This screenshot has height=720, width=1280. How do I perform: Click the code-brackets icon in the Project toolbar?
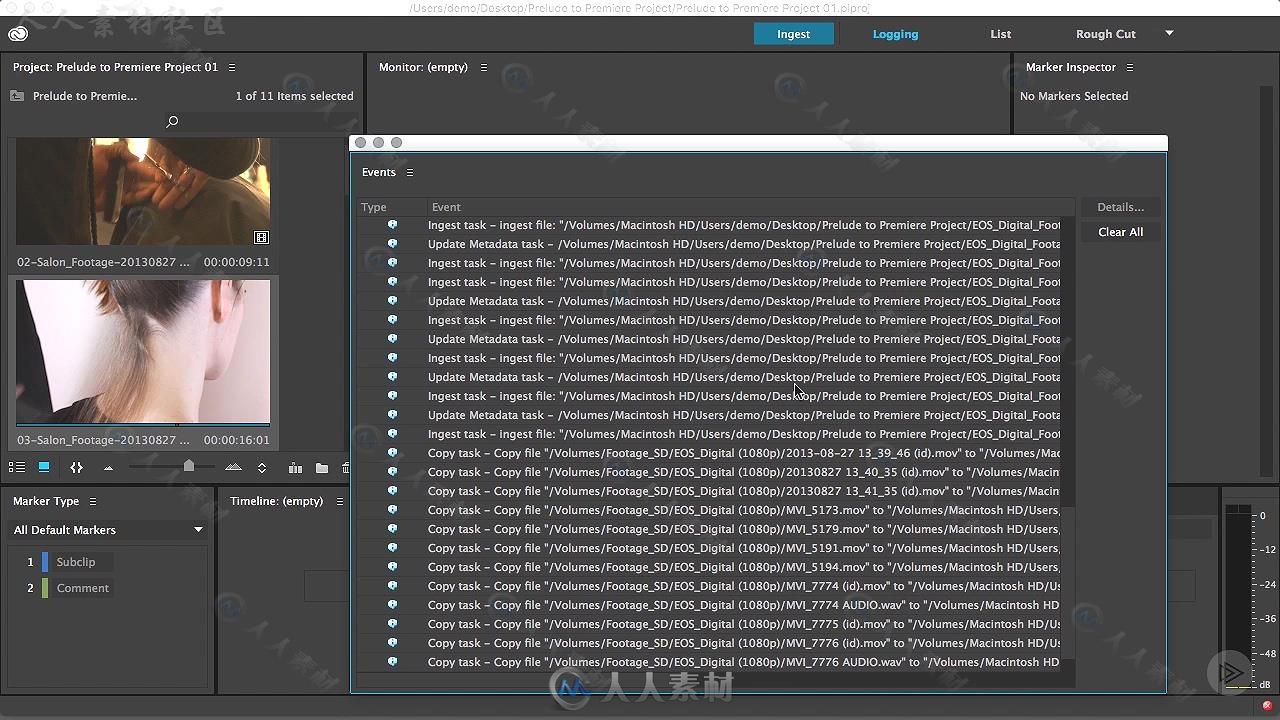[x=76, y=467]
